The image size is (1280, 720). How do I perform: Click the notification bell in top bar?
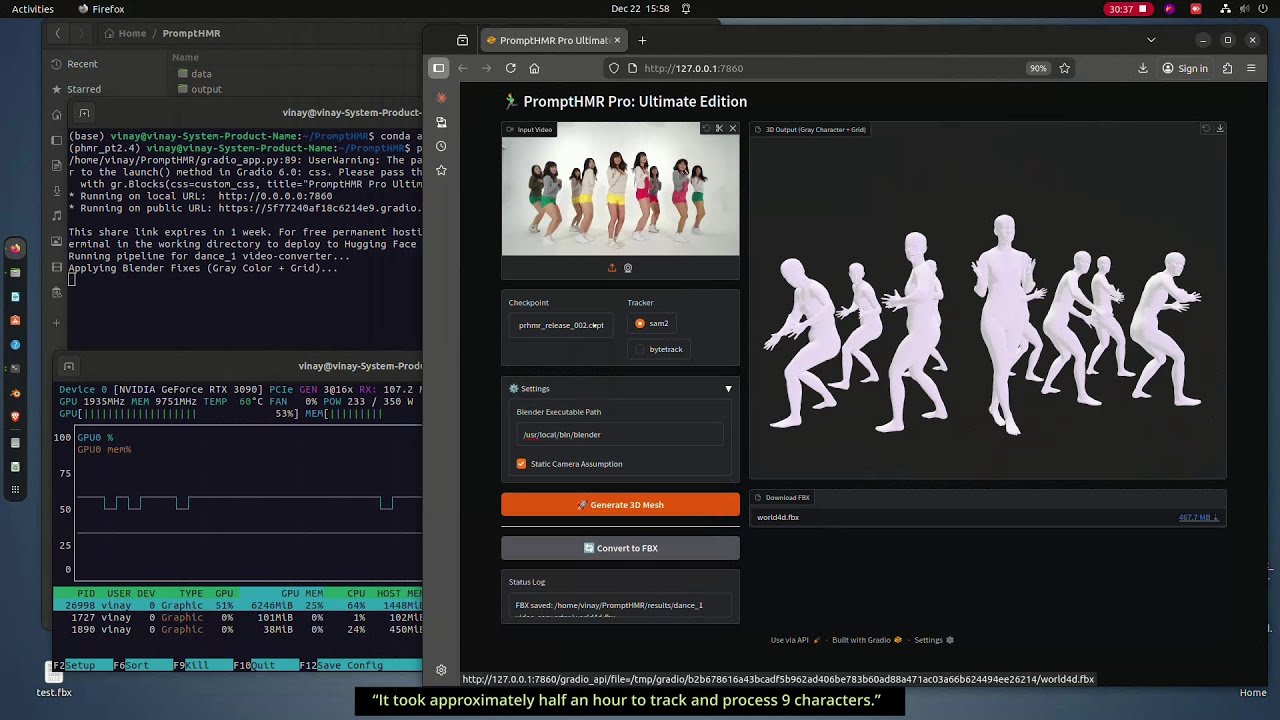pyautogui.click(x=686, y=9)
